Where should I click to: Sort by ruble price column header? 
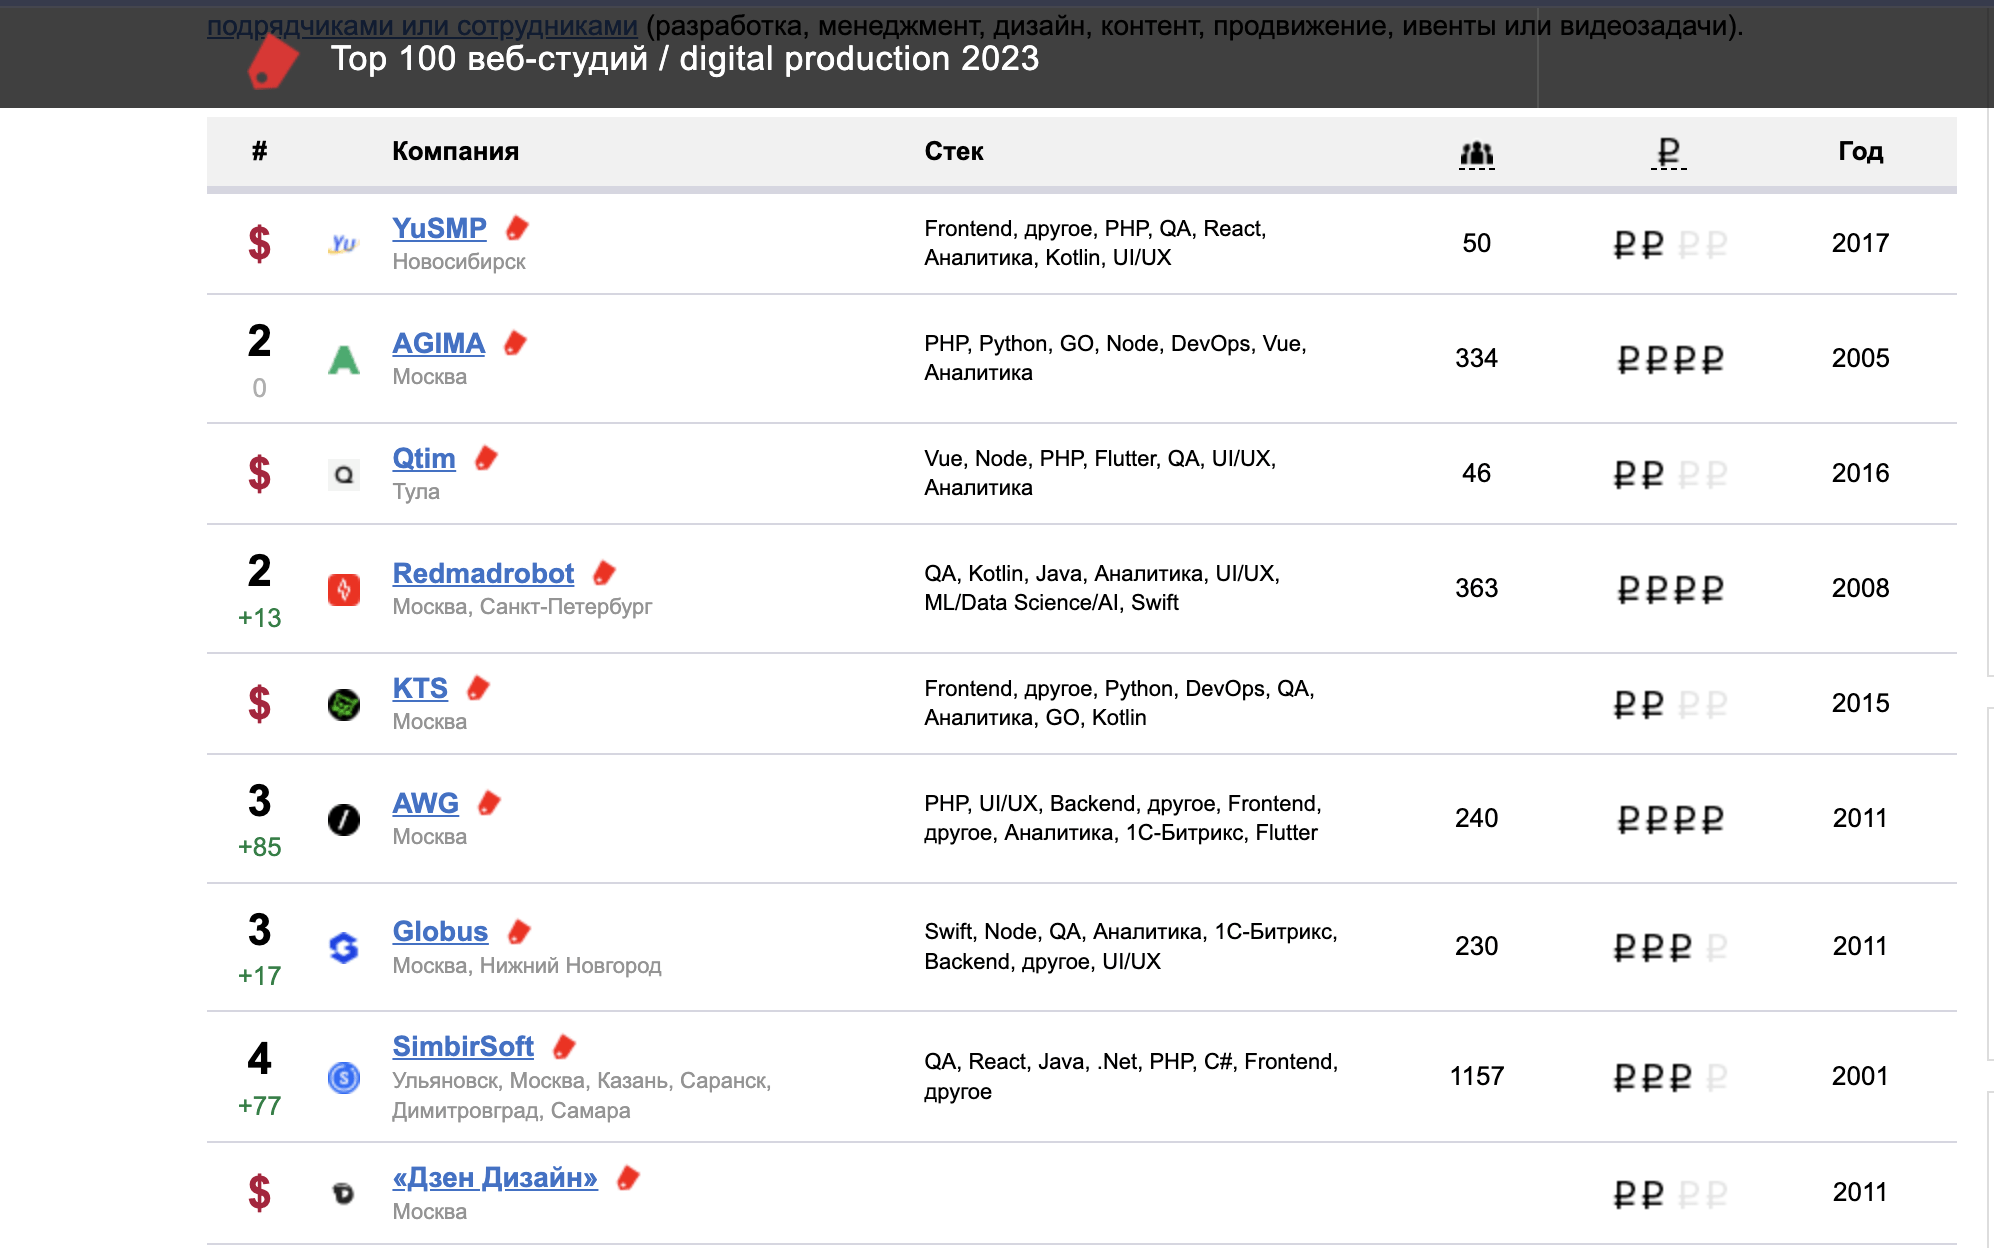pyautogui.click(x=1668, y=153)
